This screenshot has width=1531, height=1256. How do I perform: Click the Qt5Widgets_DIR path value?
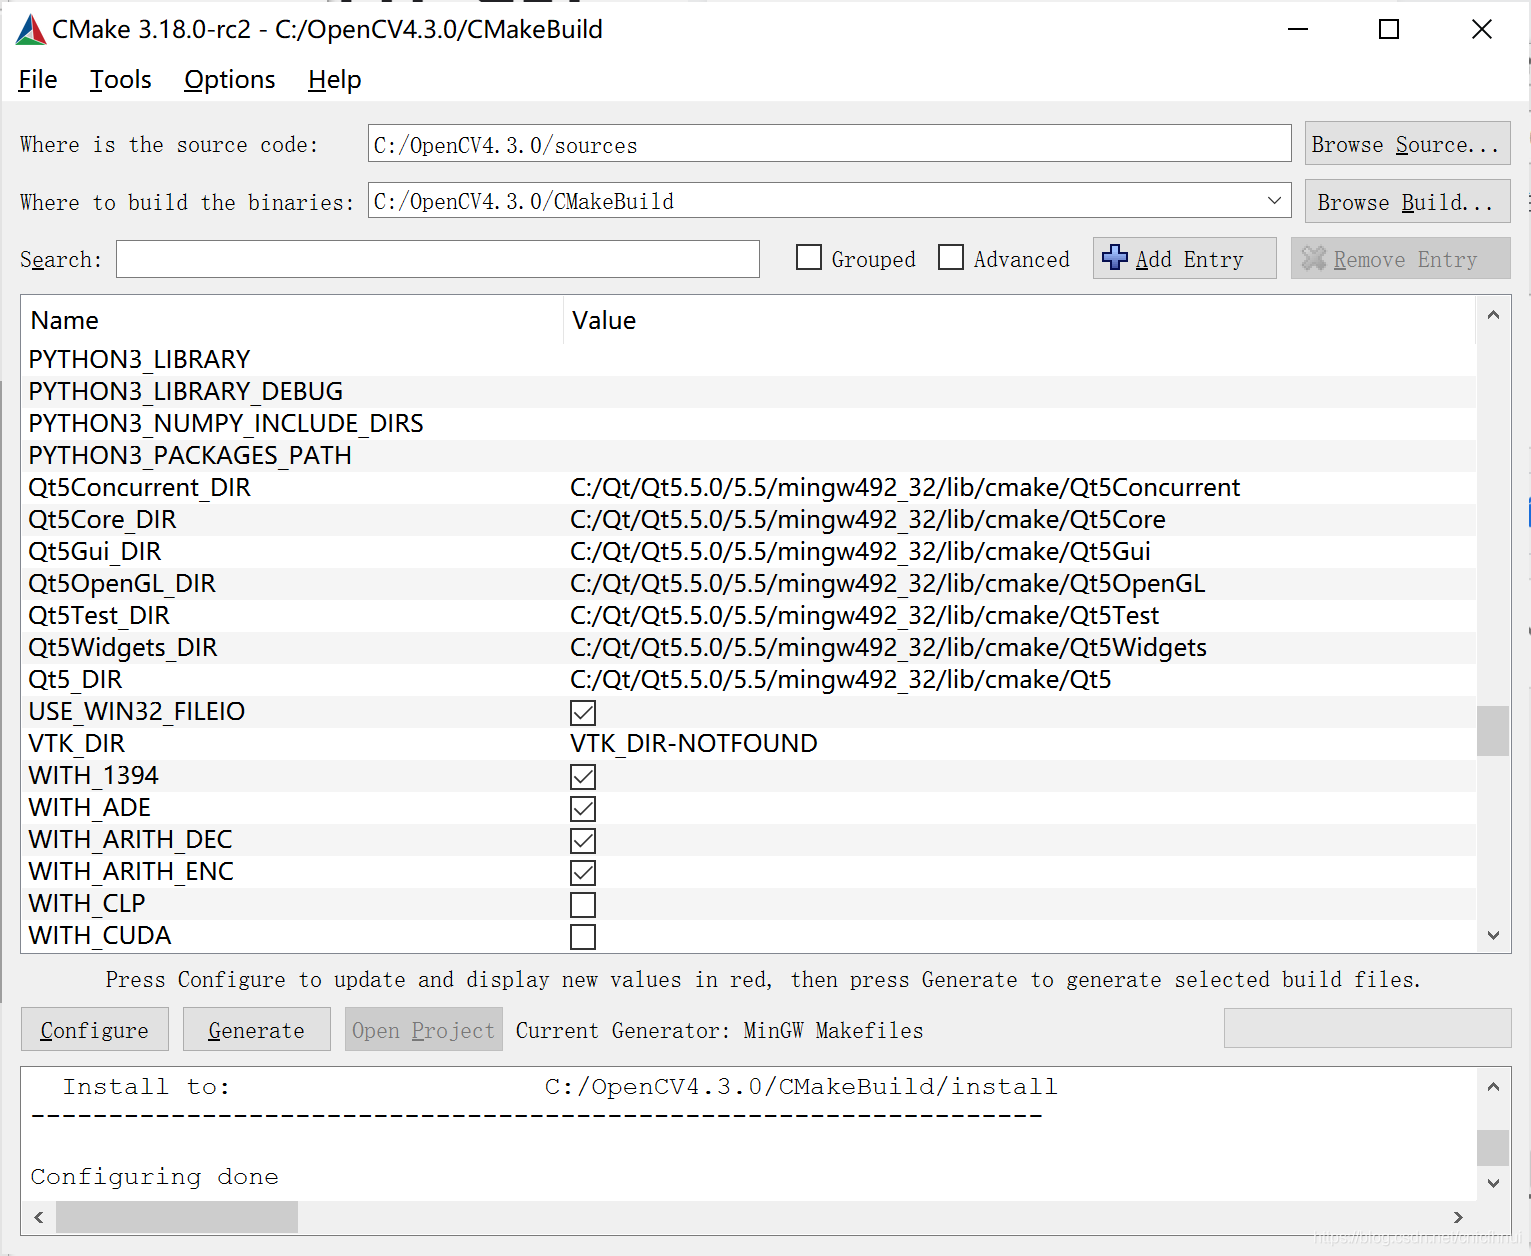(x=889, y=648)
